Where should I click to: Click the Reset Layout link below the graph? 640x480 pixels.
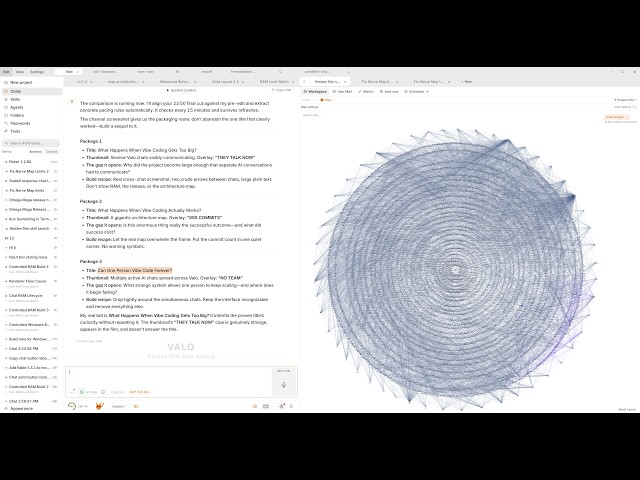[627, 409]
